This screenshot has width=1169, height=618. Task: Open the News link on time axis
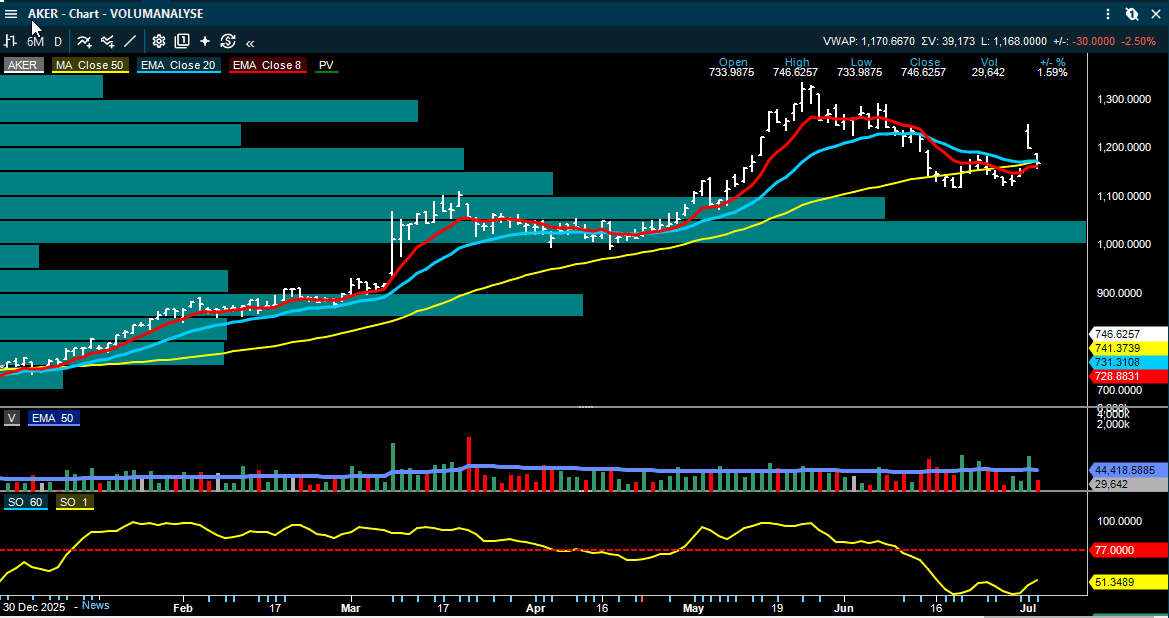95,605
